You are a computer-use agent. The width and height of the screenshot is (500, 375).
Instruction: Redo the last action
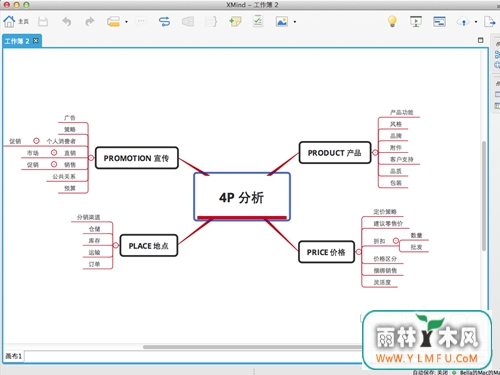[x=89, y=22]
